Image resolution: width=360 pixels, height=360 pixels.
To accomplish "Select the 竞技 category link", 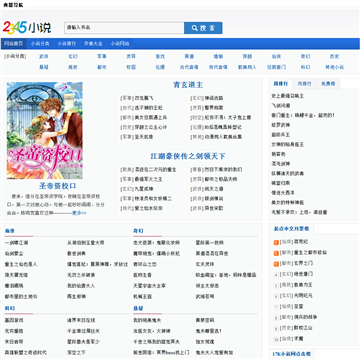I will [73, 67].
